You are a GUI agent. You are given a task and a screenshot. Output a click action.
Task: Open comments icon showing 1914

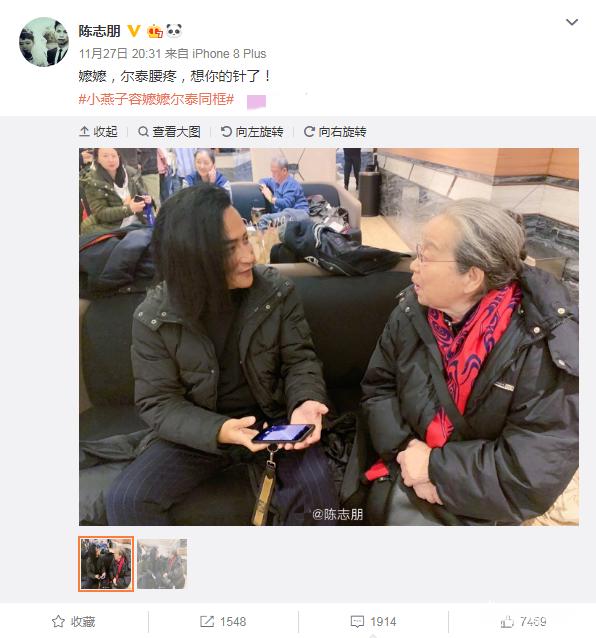tap(357, 622)
